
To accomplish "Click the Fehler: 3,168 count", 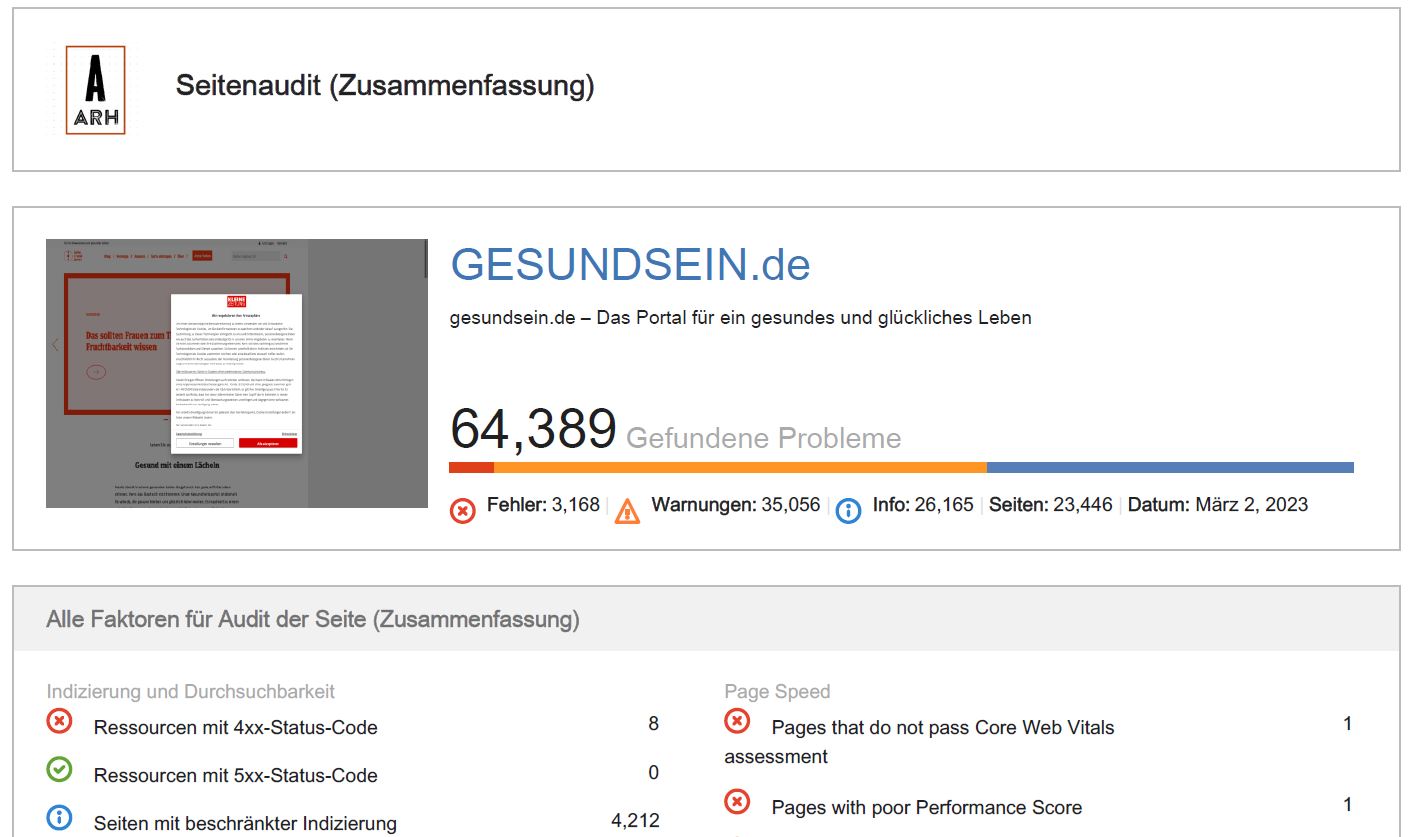I will click(543, 505).
